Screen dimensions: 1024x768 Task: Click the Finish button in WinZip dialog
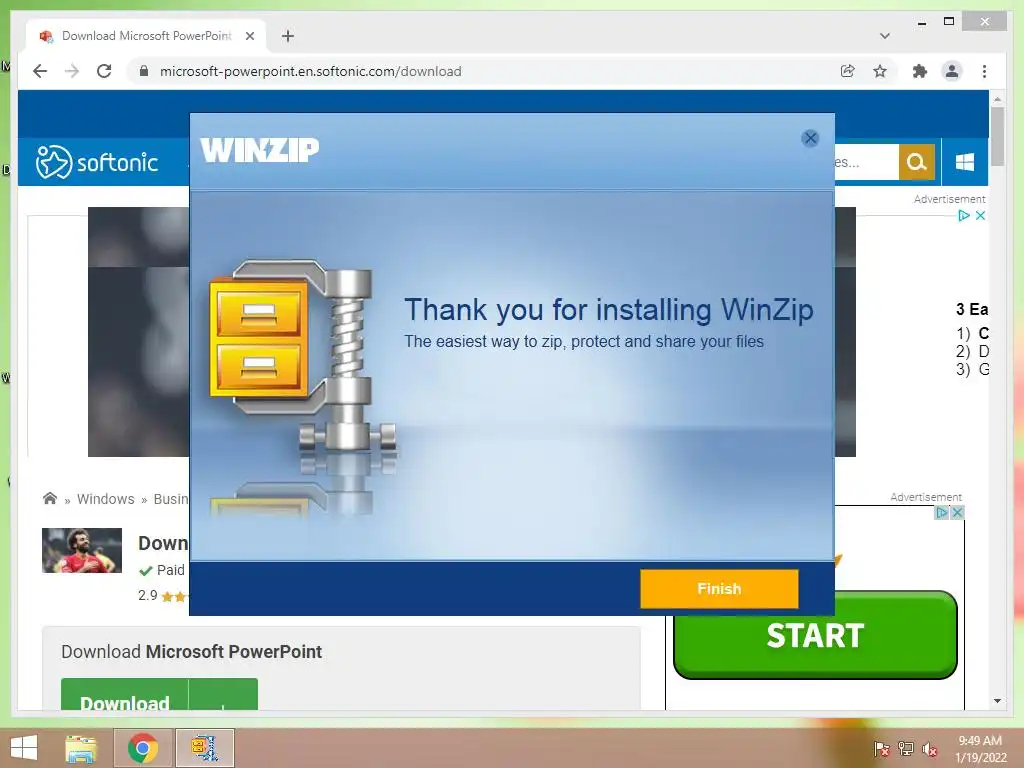(719, 588)
